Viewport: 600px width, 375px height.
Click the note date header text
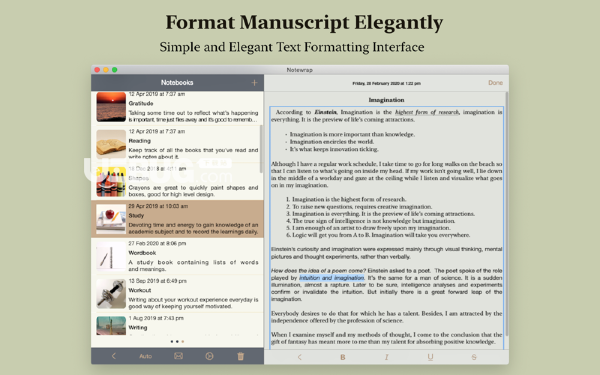point(386,83)
